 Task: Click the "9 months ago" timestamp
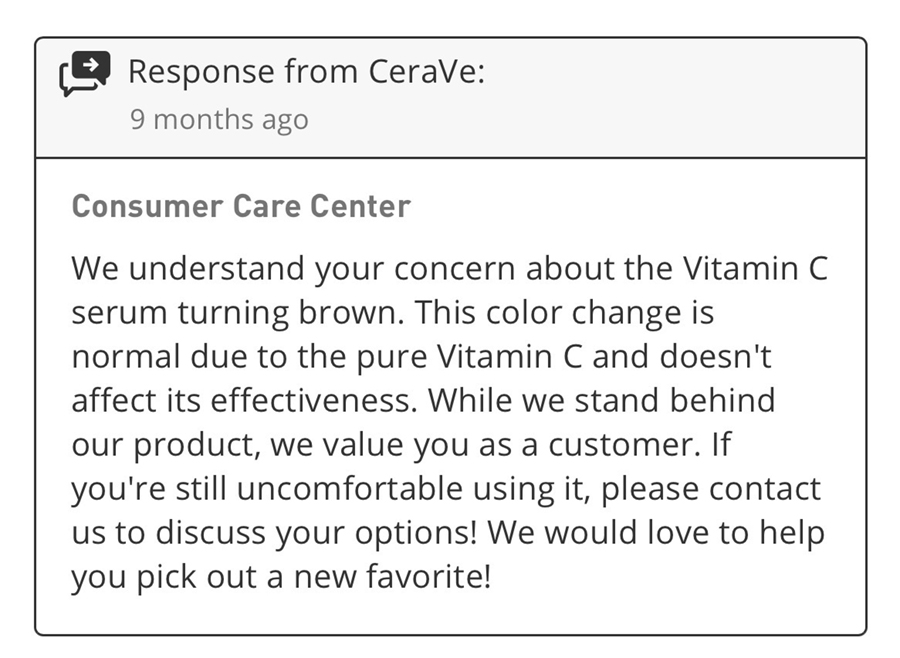(x=218, y=120)
